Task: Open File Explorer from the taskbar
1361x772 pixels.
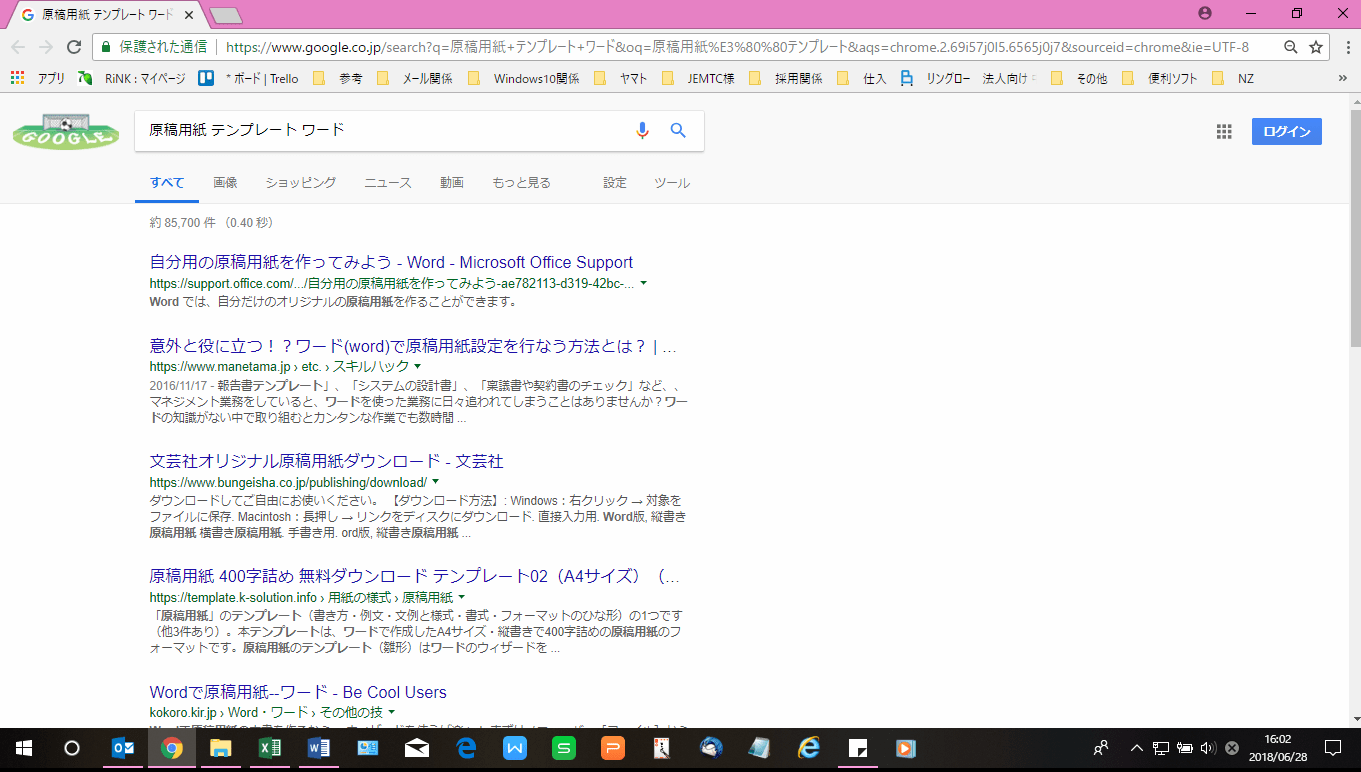Action: pyautogui.click(x=221, y=748)
